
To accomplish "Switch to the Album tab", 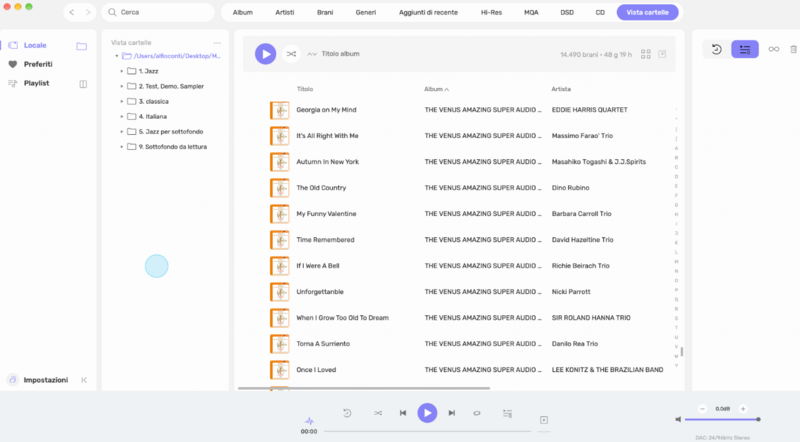I will pos(243,12).
